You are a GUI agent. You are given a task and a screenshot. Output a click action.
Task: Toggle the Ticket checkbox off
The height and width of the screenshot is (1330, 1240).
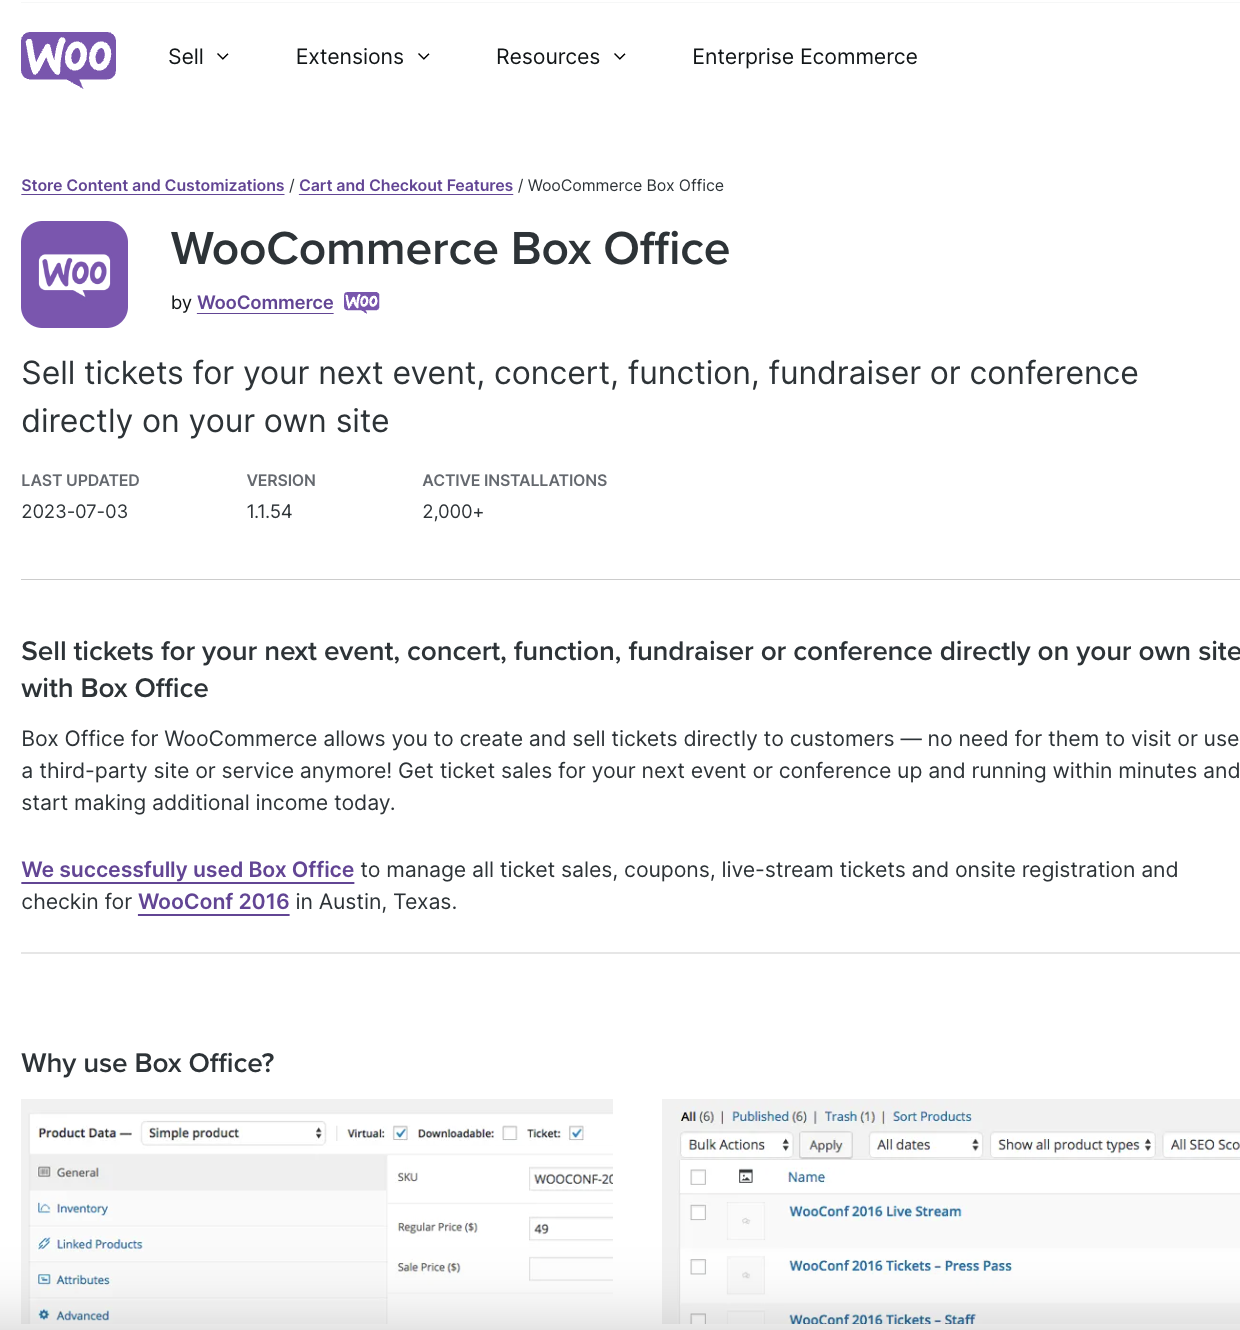click(x=576, y=1133)
